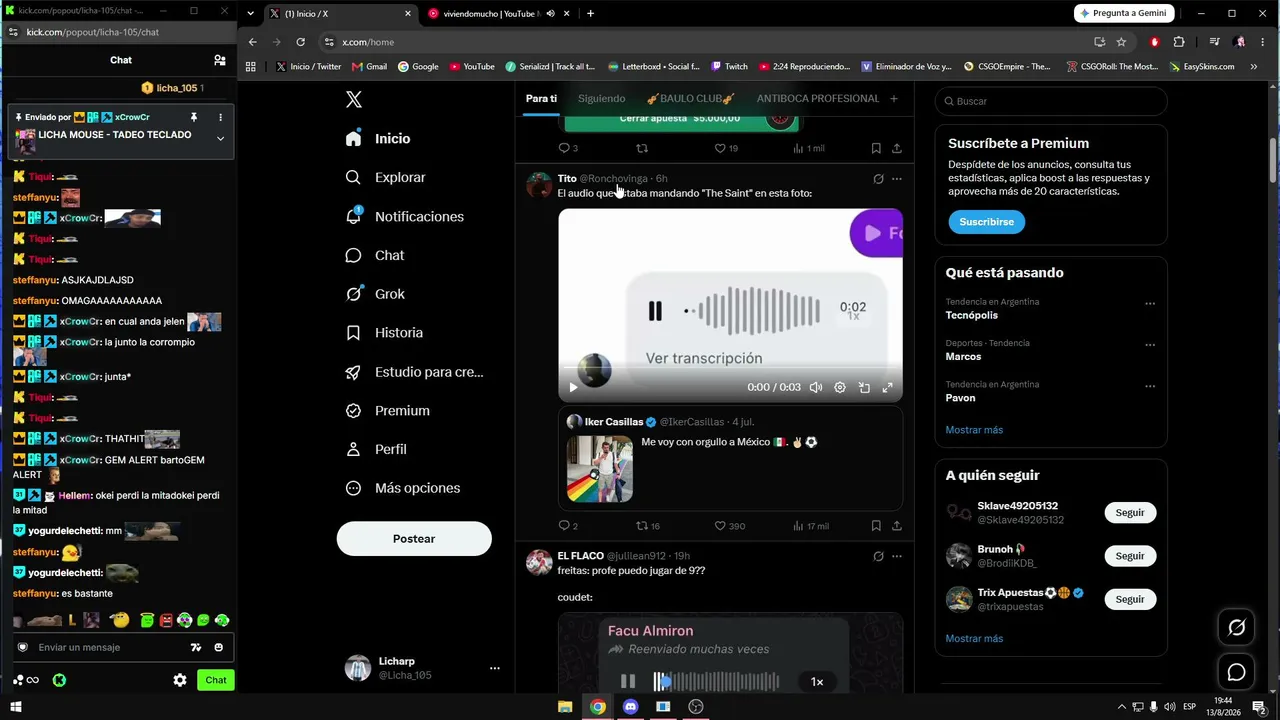Image resolution: width=1280 pixels, height=720 pixels.
Task: Like Tito's tweet with 390 likes
Action: 730,526
